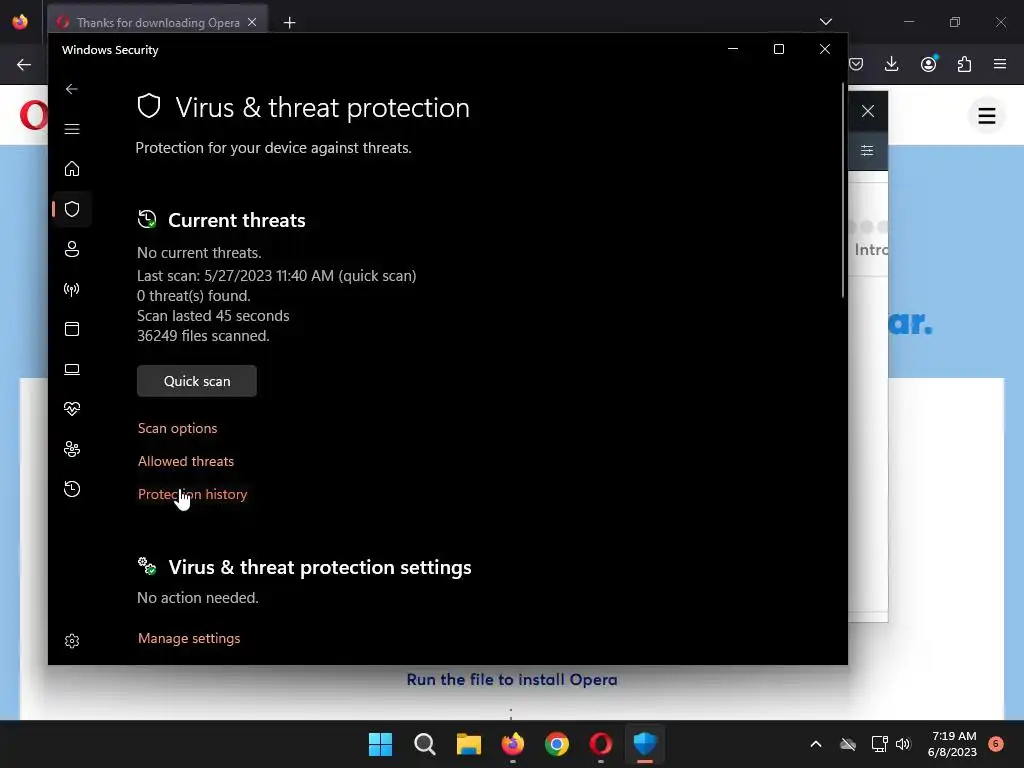This screenshot has height=768, width=1024.
Task: Open Firefox extensions puzzle icon
Action: (x=964, y=64)
